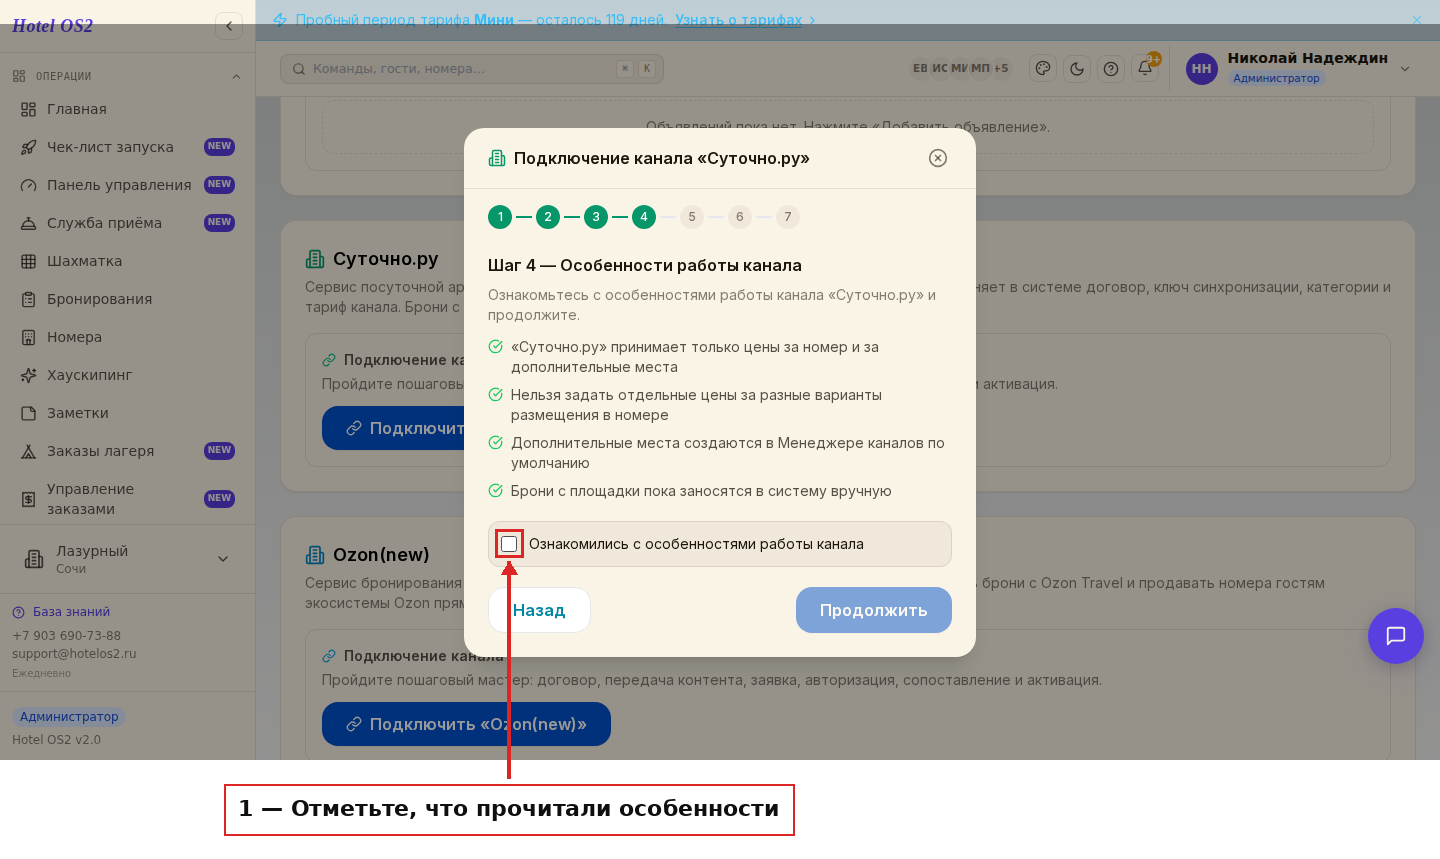Viewport: 1440px width, 859px height.
Task: Click the 'Номера' sidebar icon
Action: point(29,337)
